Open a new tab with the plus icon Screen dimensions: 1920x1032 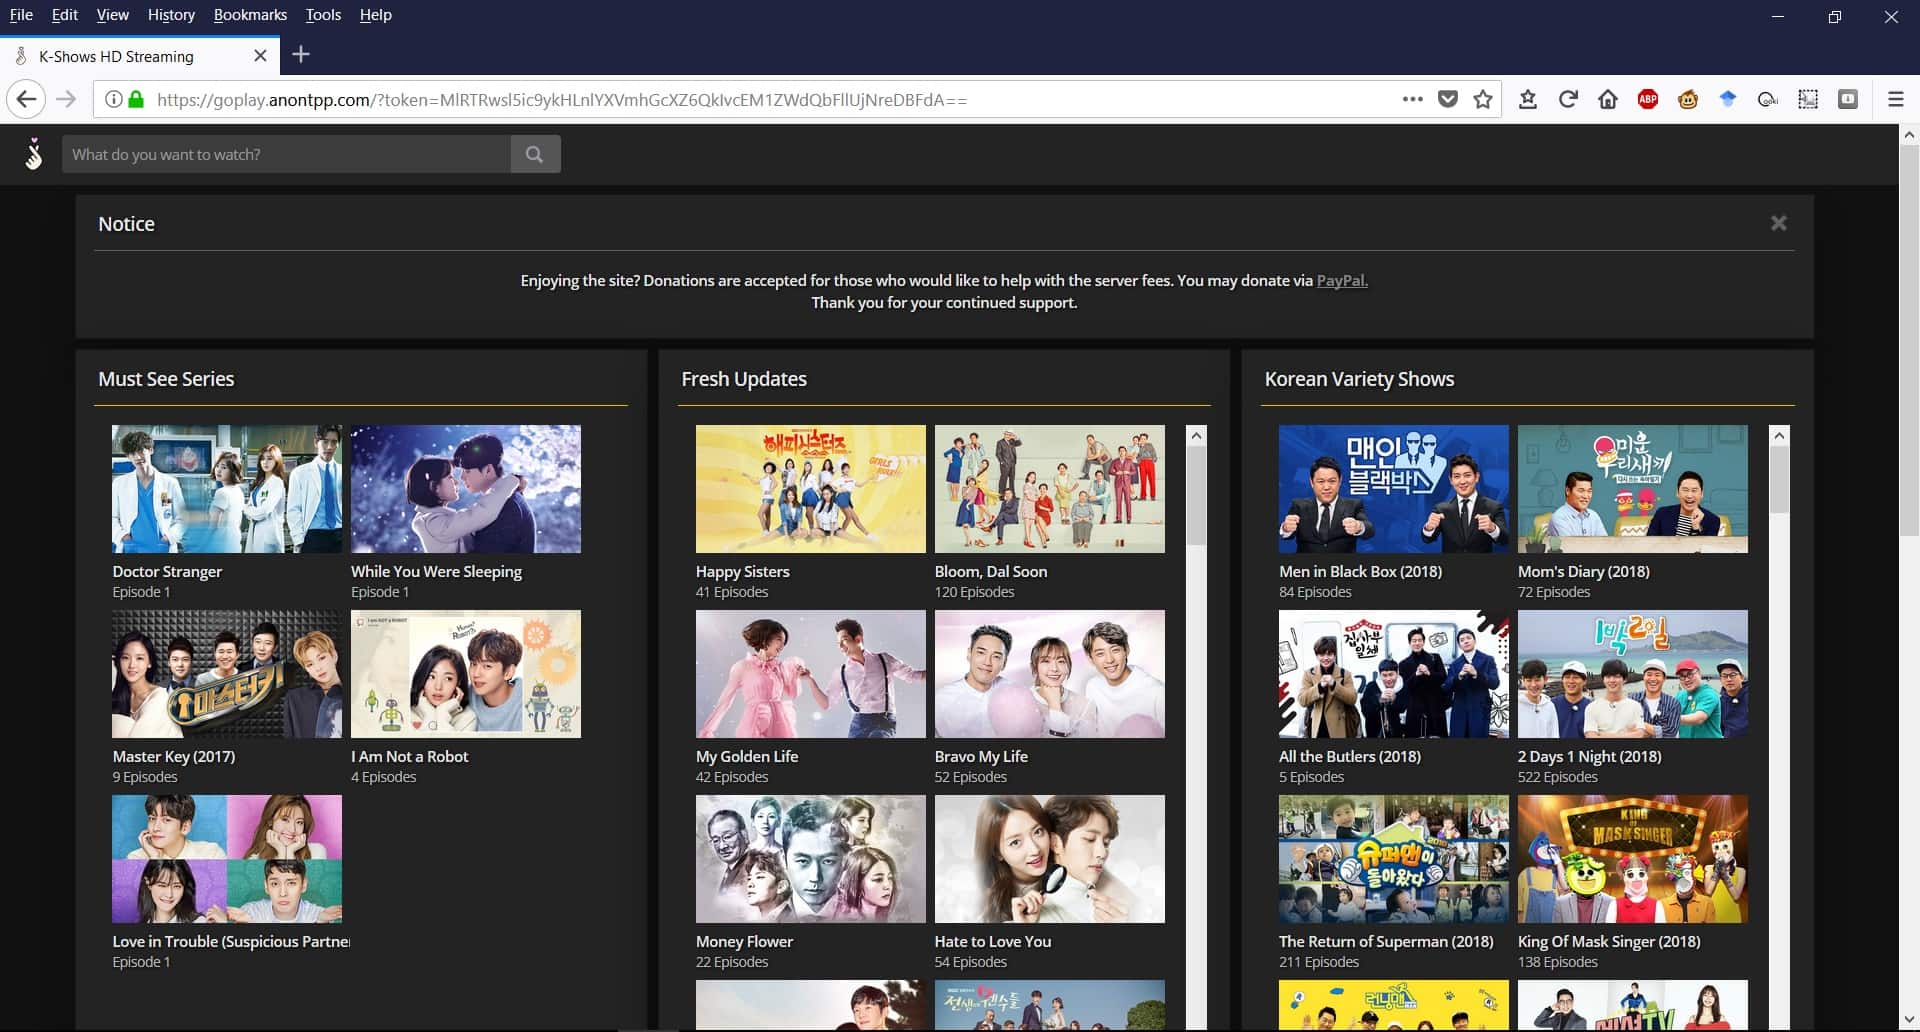coord(301,55)
